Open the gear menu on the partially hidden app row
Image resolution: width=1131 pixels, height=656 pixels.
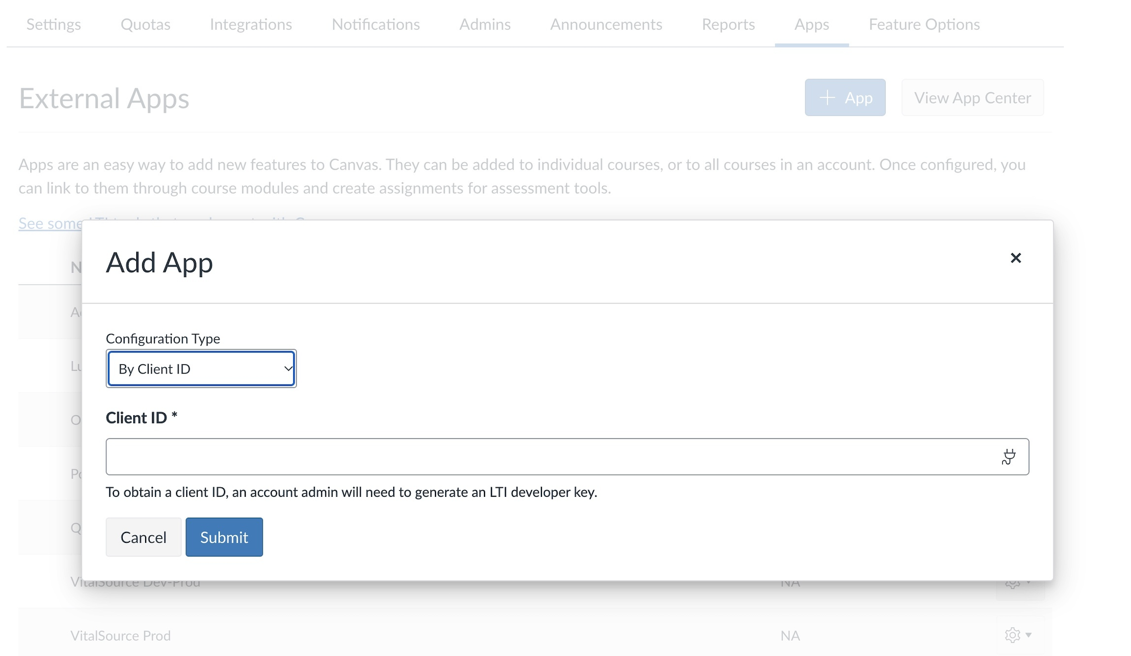click(1012, 582)
